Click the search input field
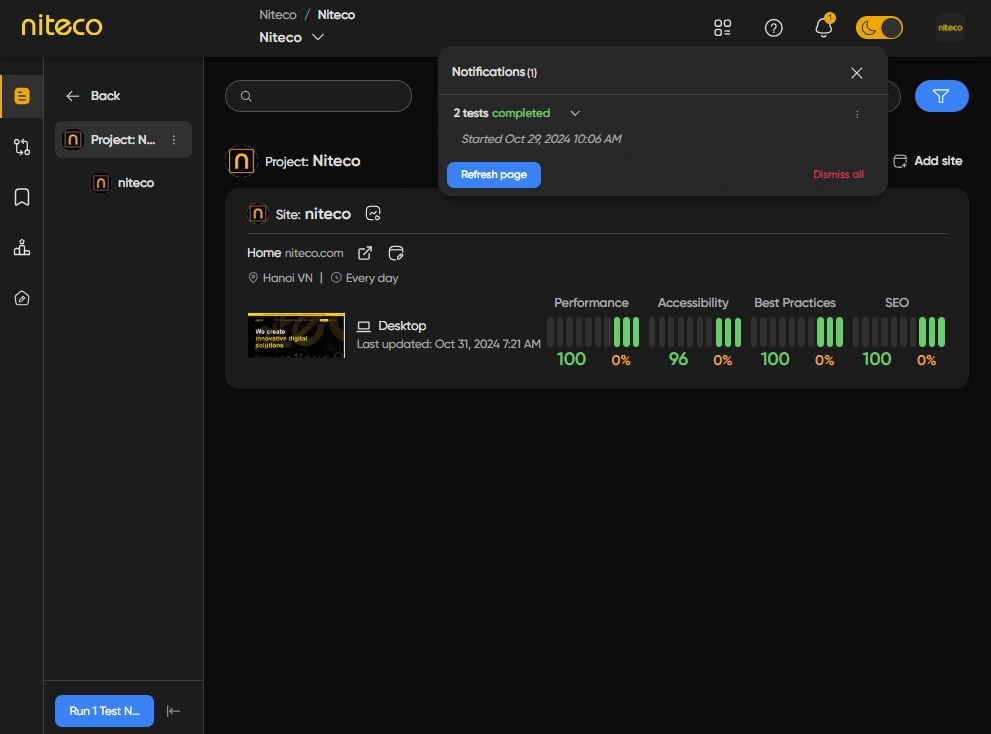The width and height of the screenshot is (991, 734). tap(319, 96)
